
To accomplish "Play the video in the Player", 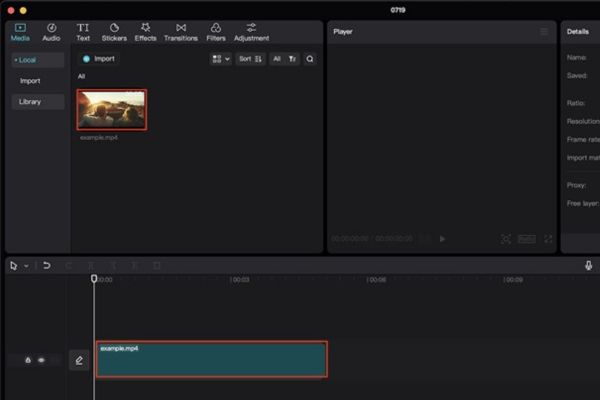I will pos(442,239).
